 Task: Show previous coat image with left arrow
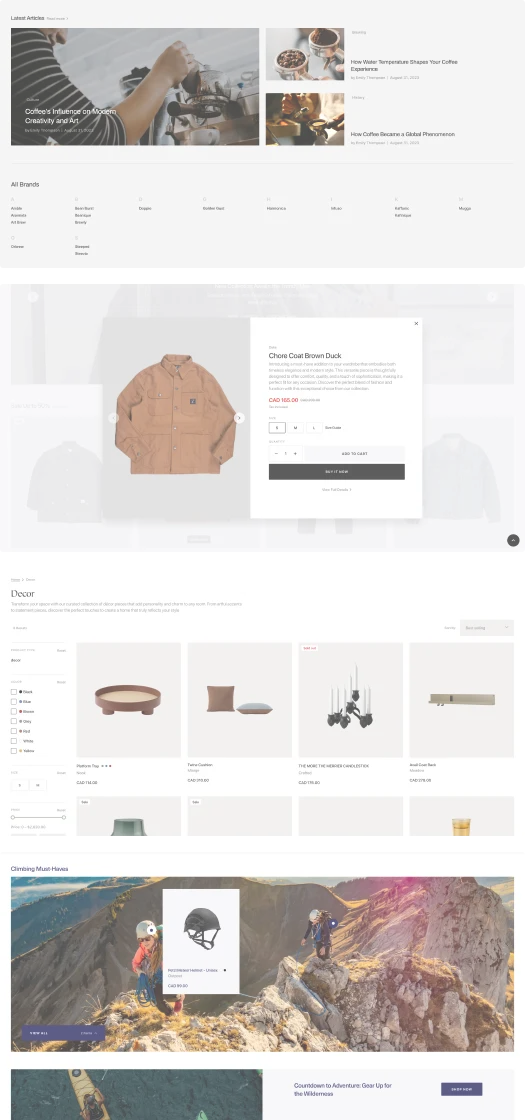tap(113, 418)
